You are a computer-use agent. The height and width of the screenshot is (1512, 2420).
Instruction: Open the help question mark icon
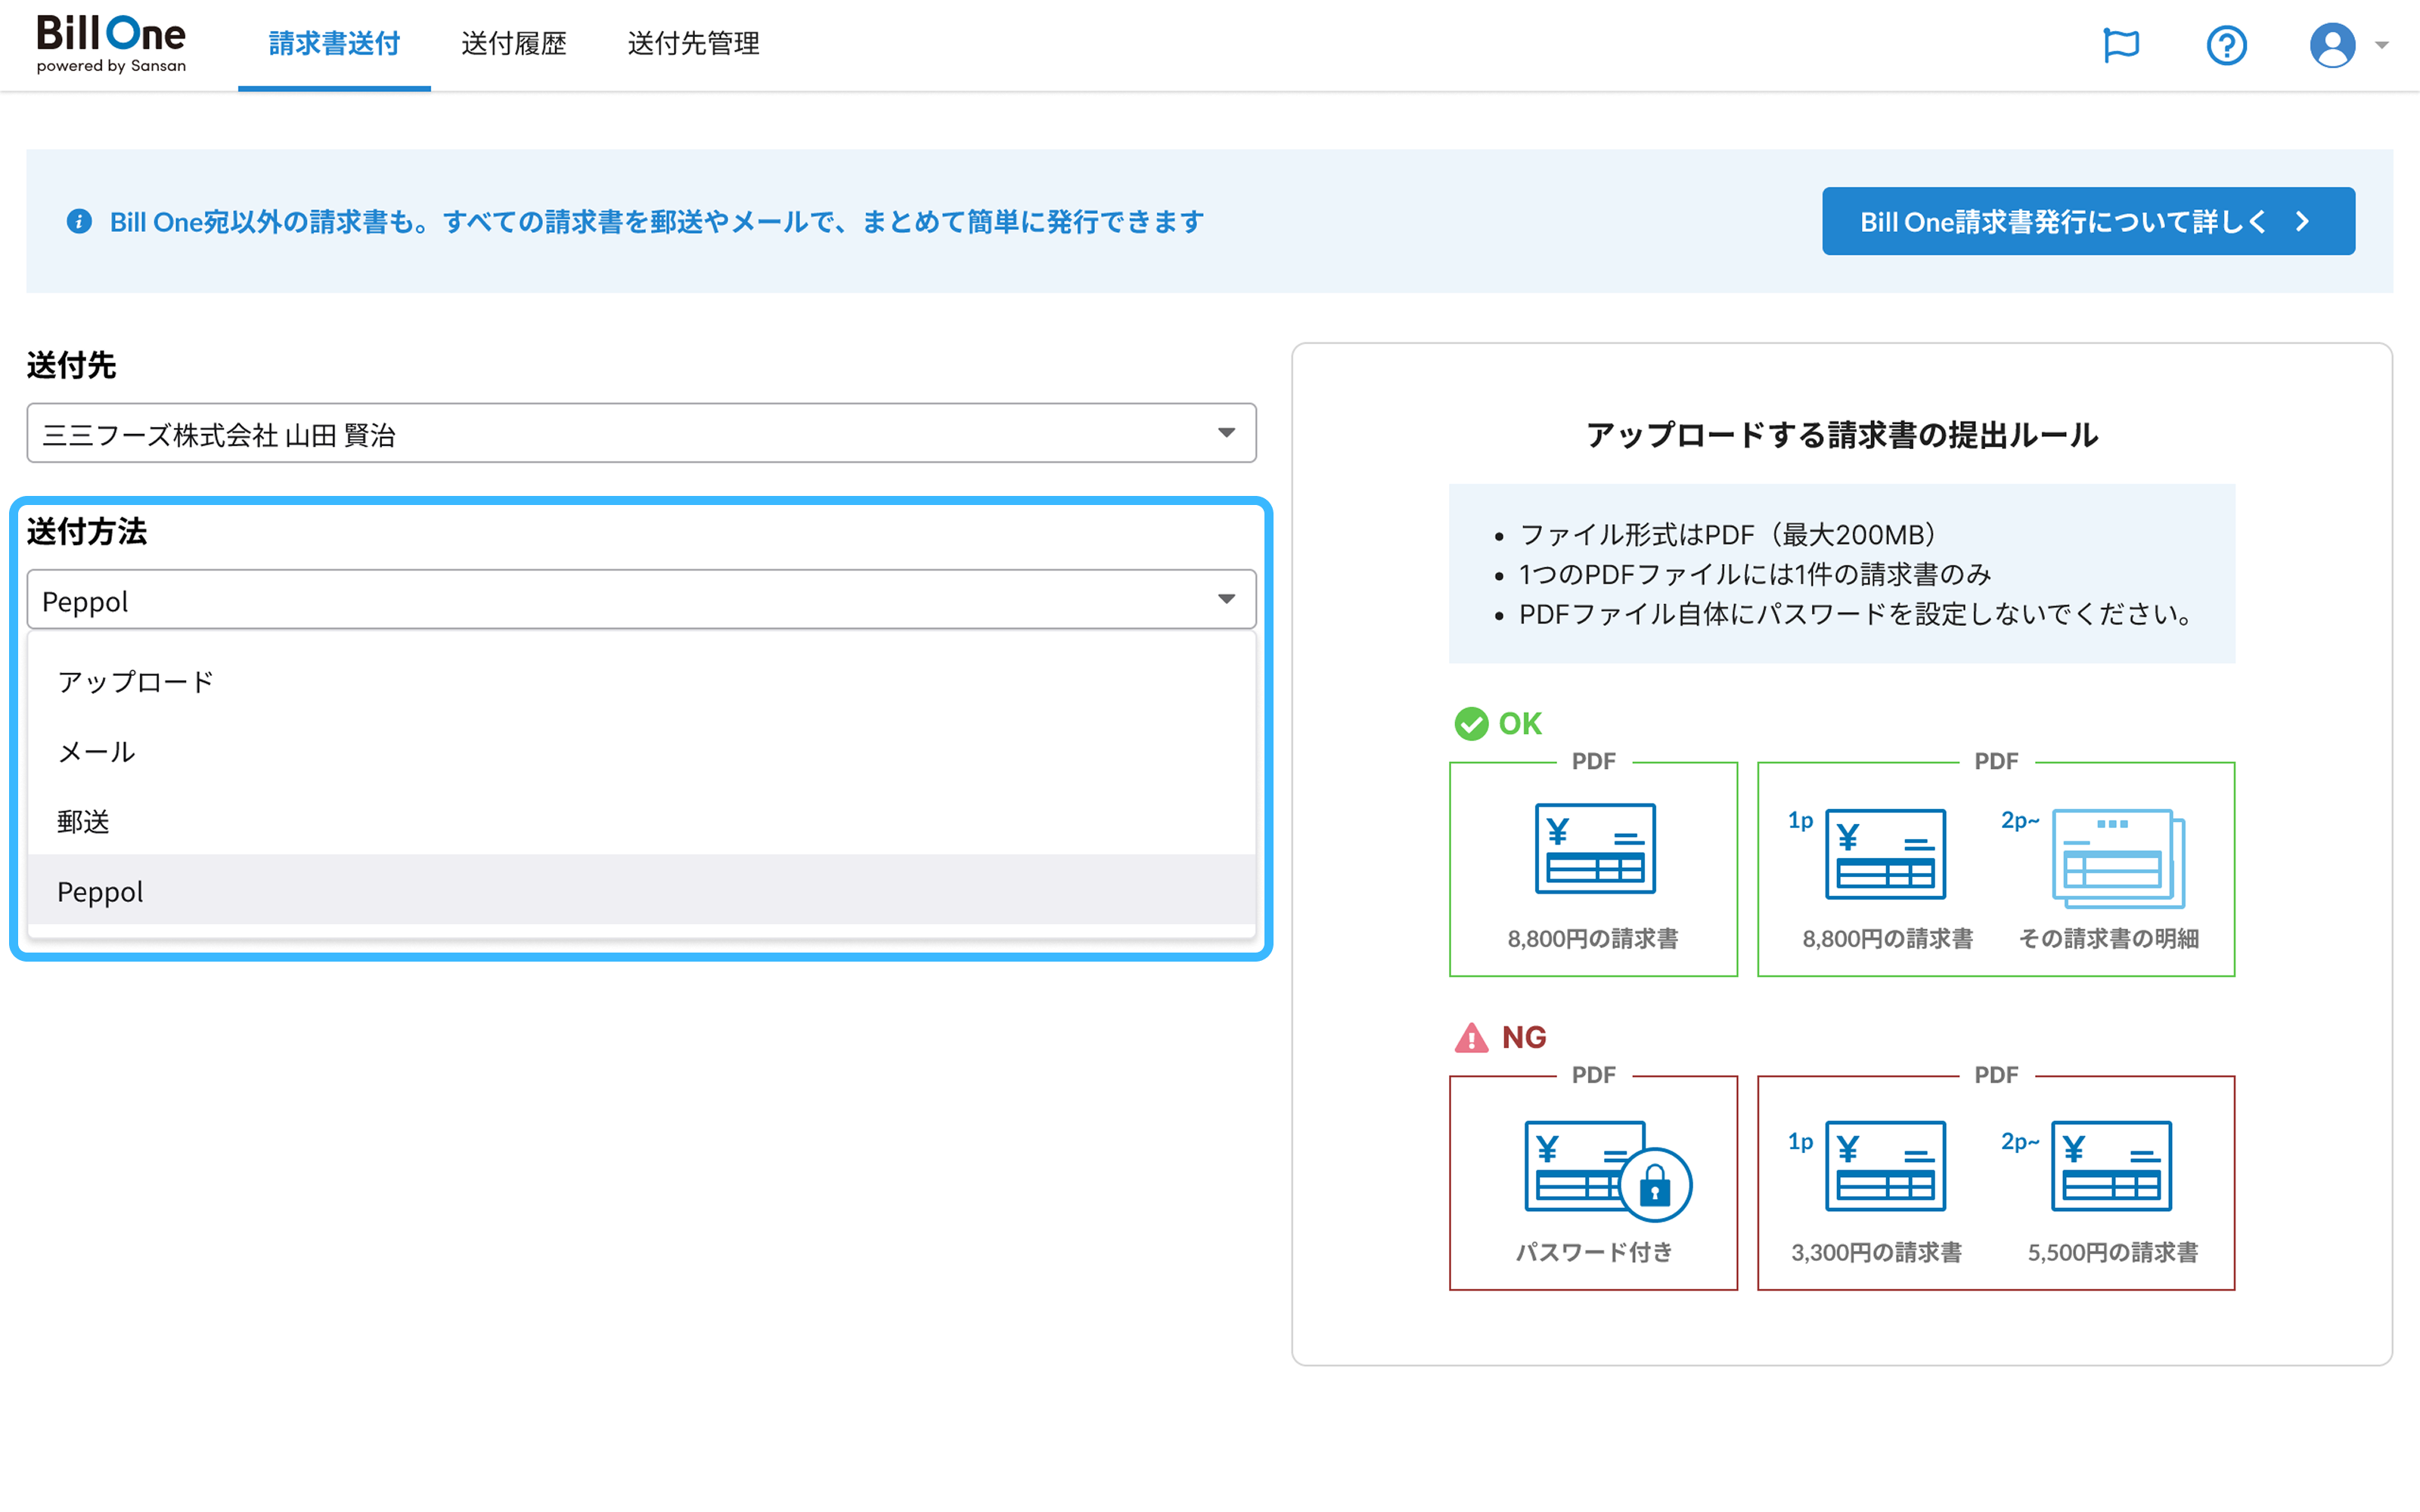pyautogui.click(x=2226, y=45)
